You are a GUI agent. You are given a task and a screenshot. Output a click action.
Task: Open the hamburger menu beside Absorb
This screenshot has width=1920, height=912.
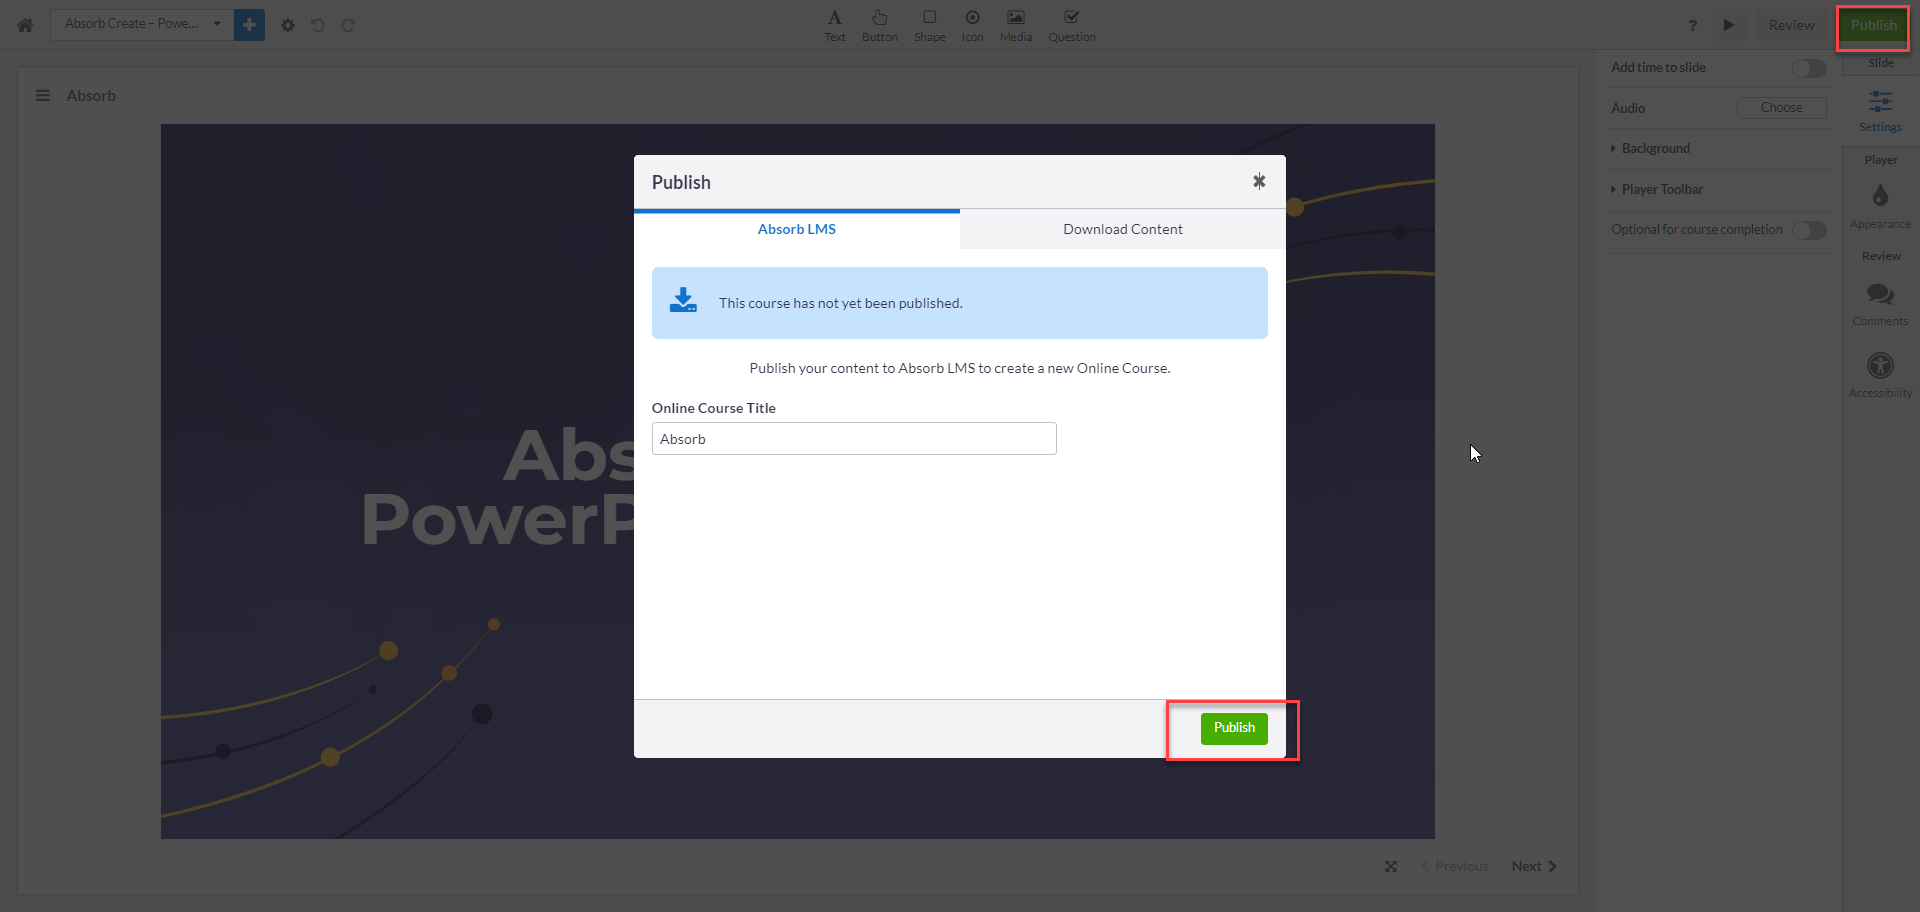43,96
